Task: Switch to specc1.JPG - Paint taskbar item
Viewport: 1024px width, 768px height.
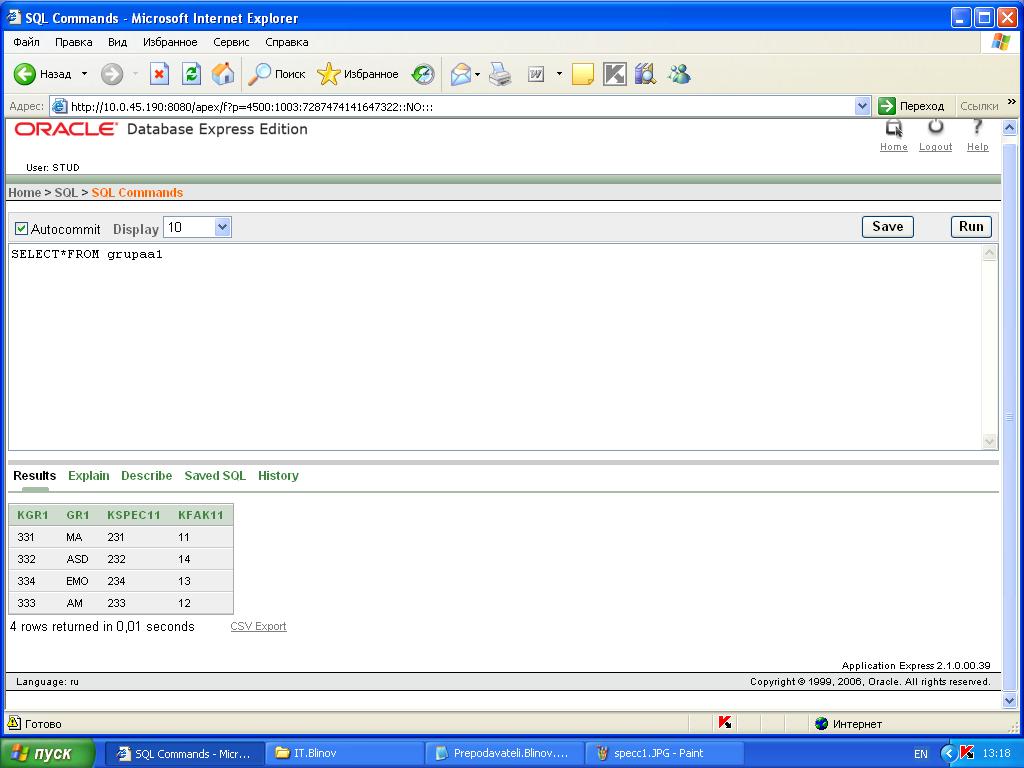Action: [x=664, y=753]
